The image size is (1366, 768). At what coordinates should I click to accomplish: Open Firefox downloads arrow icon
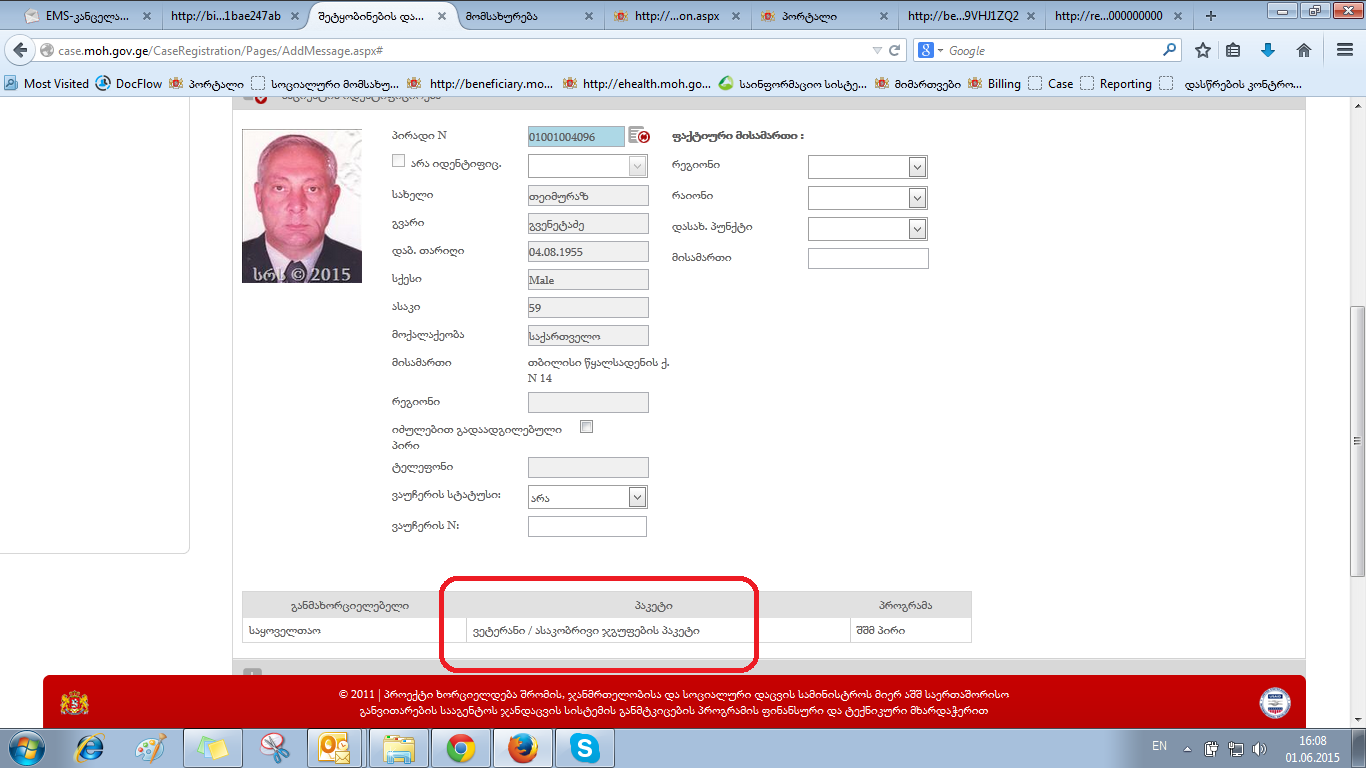[x=1268, y=50]
